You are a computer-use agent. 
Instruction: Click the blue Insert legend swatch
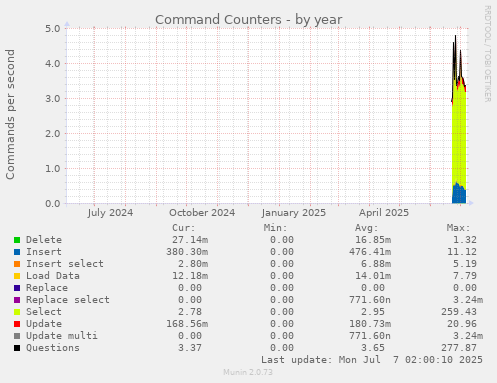17,252
